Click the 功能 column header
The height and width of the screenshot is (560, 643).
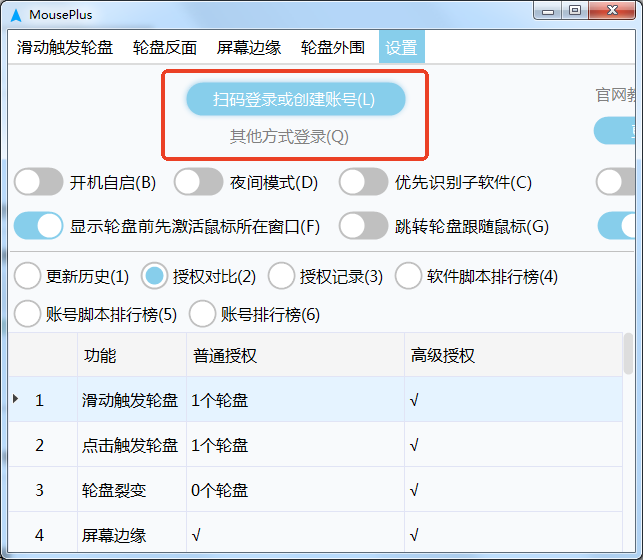pos(132,355)
